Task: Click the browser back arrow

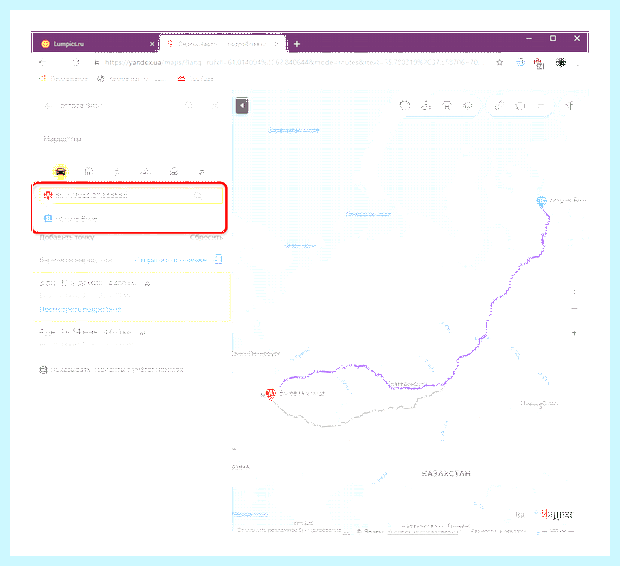Action: click(42, 62)
